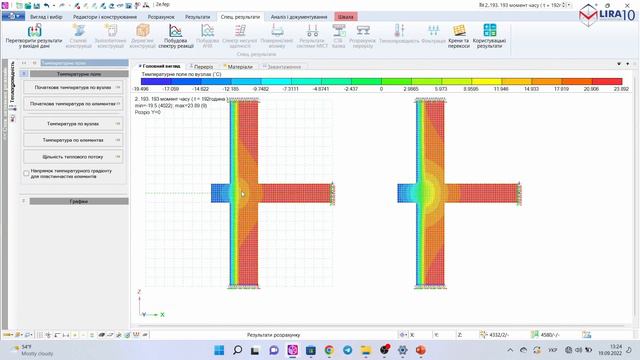Open Розрахунок ribbon tab

[161, 17]
